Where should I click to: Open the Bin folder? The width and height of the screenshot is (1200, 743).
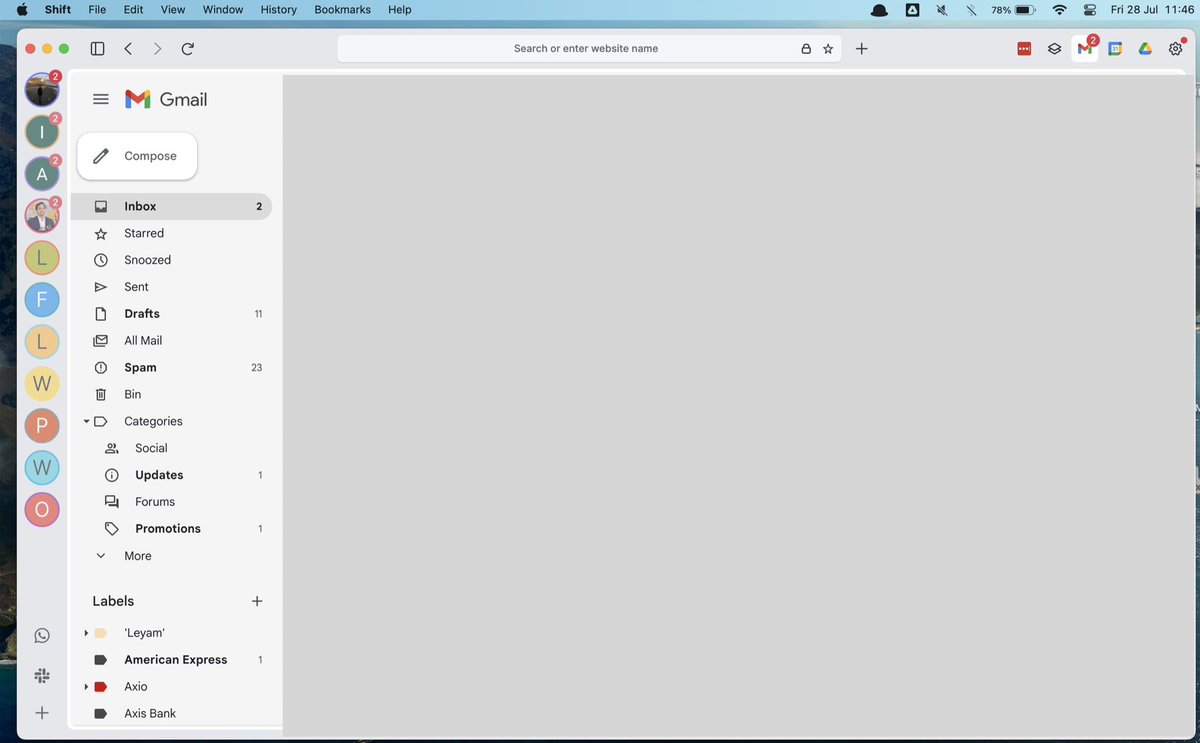171,395
